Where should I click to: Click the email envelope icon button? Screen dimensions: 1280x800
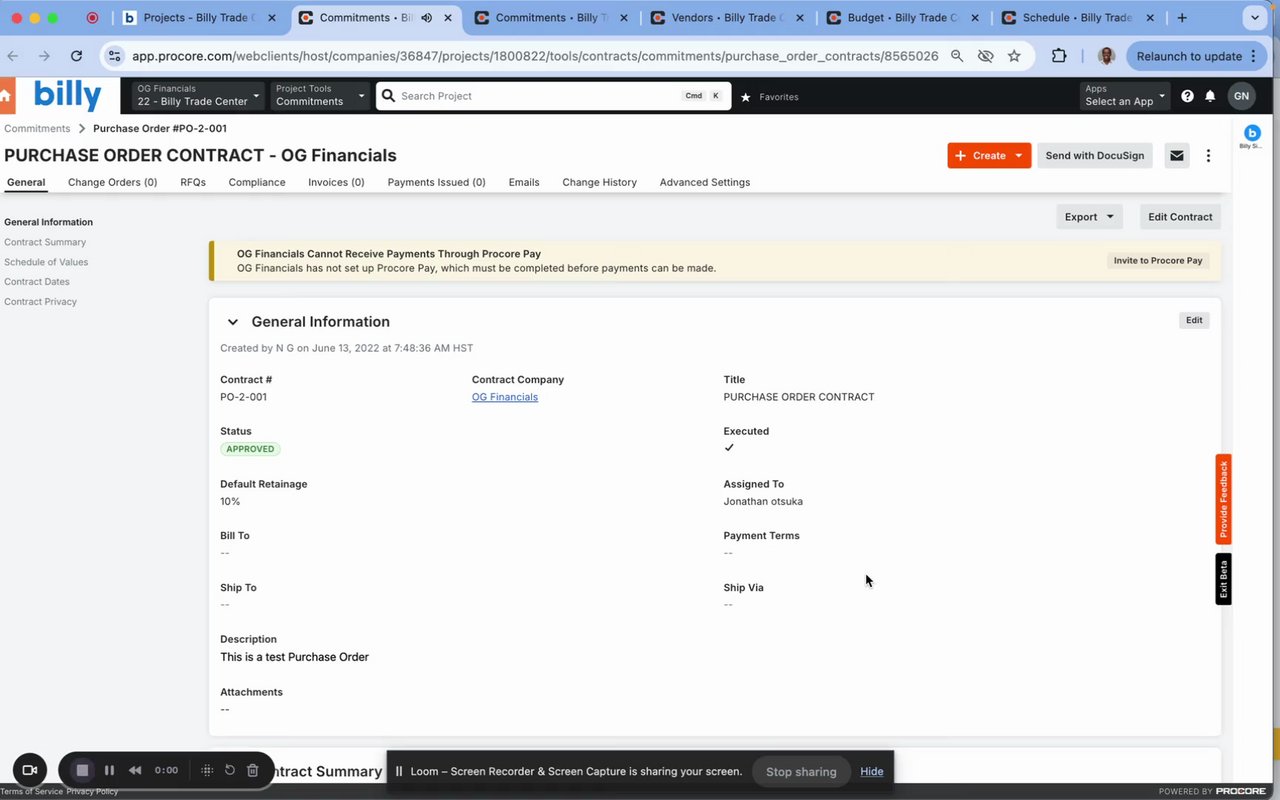tap(1177, 155)
